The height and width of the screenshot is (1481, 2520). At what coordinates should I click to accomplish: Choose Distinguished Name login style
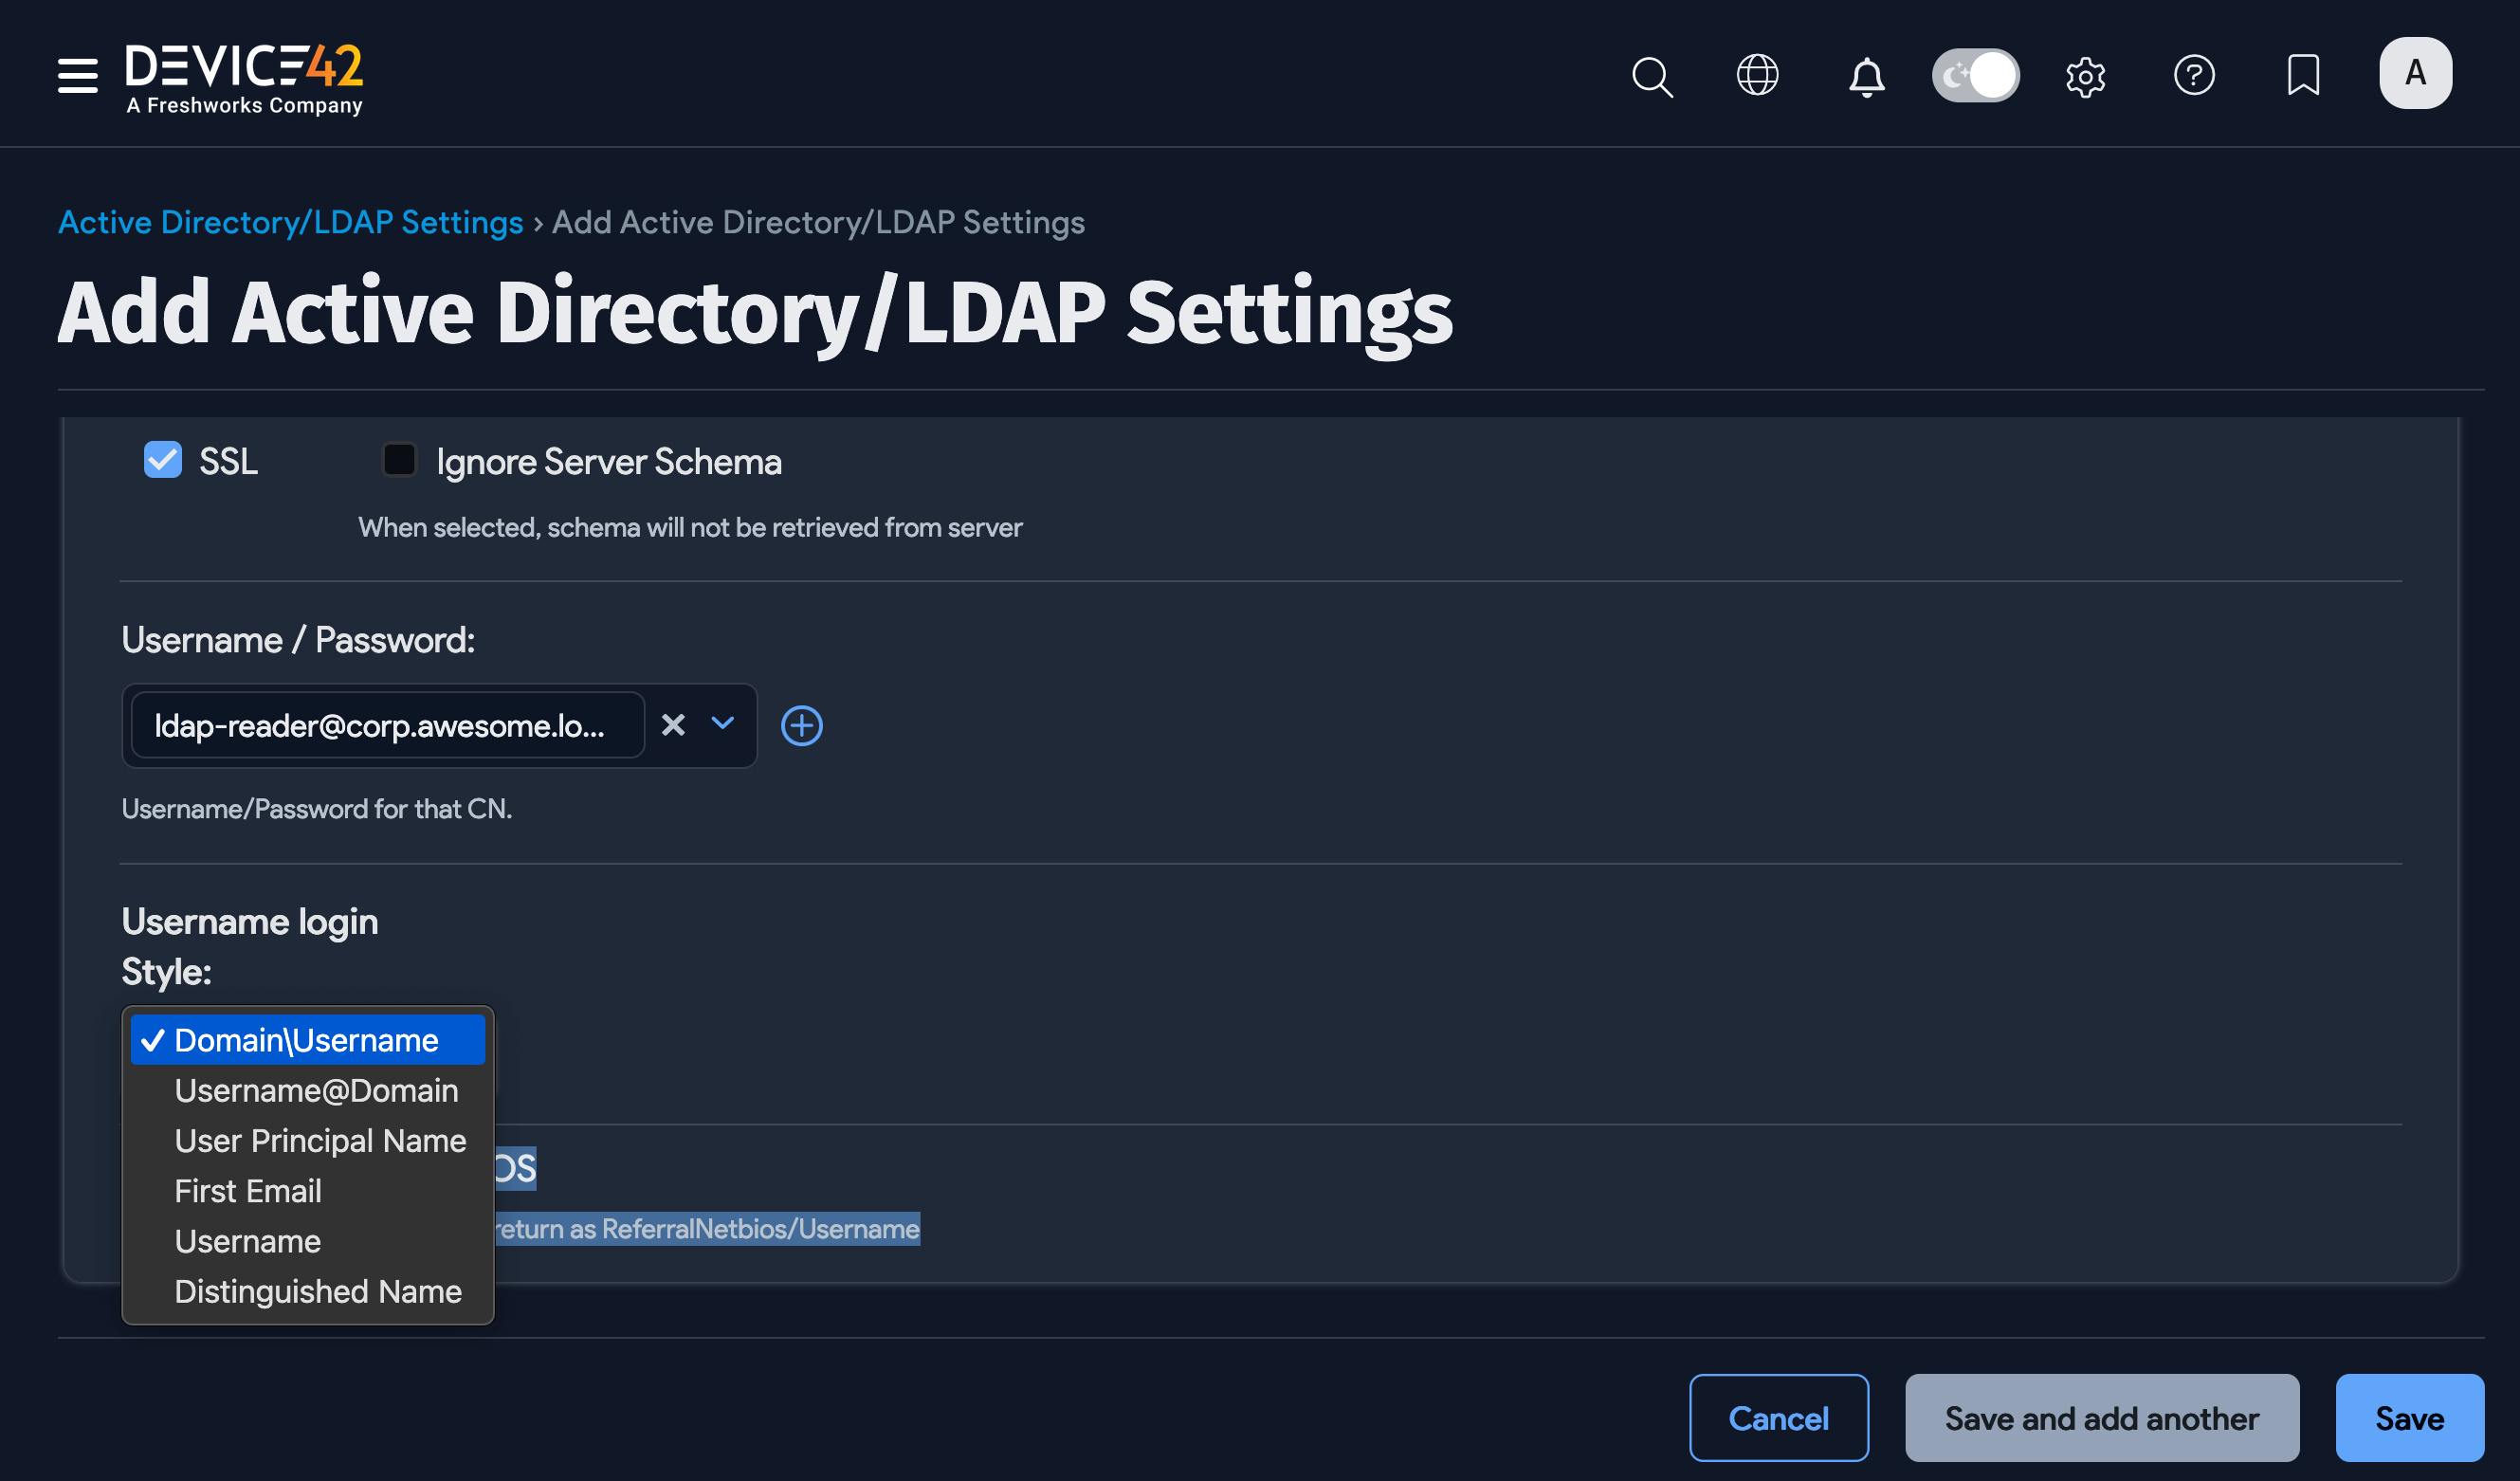point(318,1291)
